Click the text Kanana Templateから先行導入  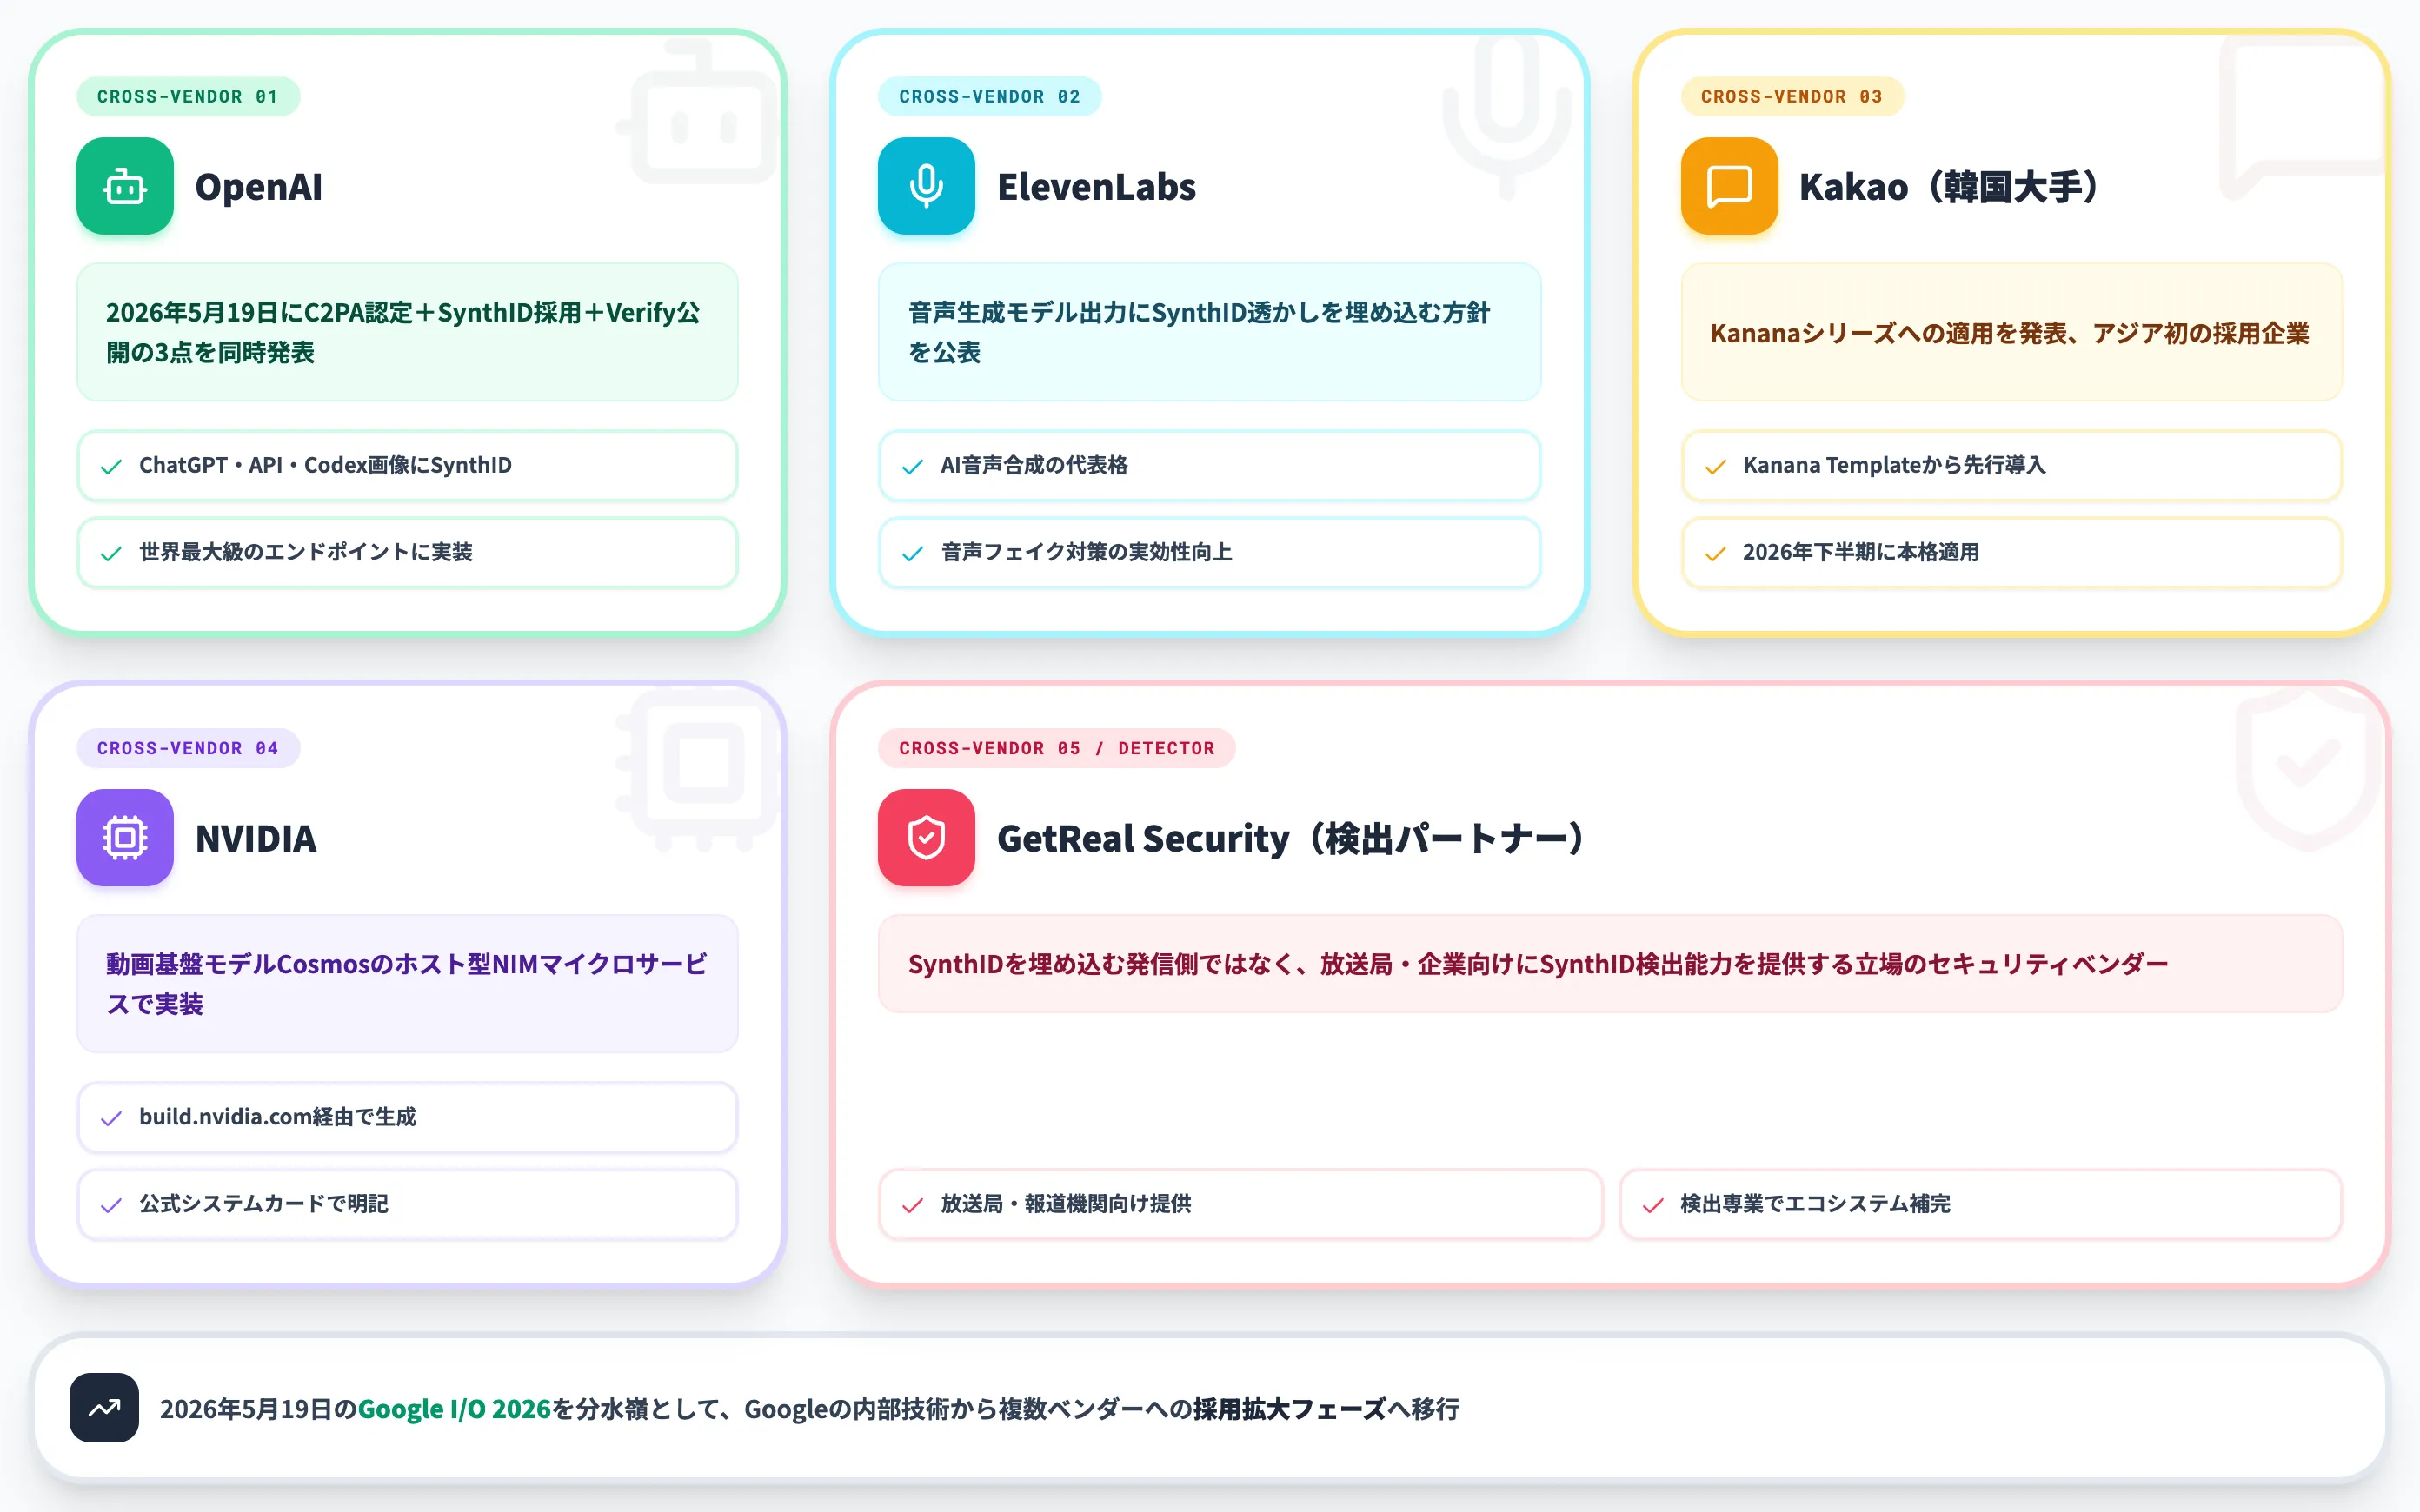(1894, 465)
